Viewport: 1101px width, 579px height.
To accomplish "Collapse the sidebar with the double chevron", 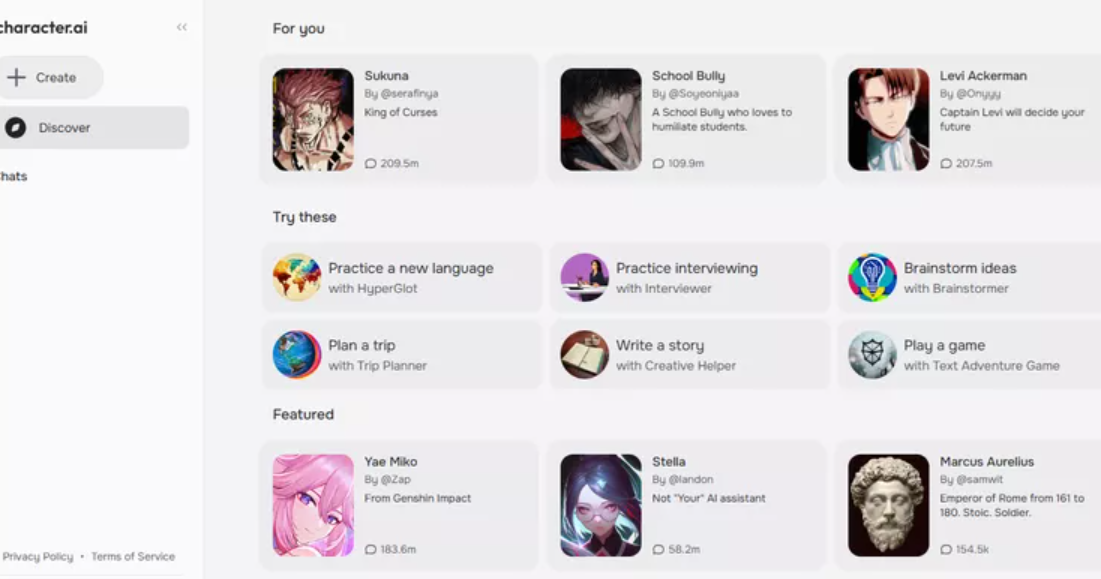I will (x=182, y=27).
